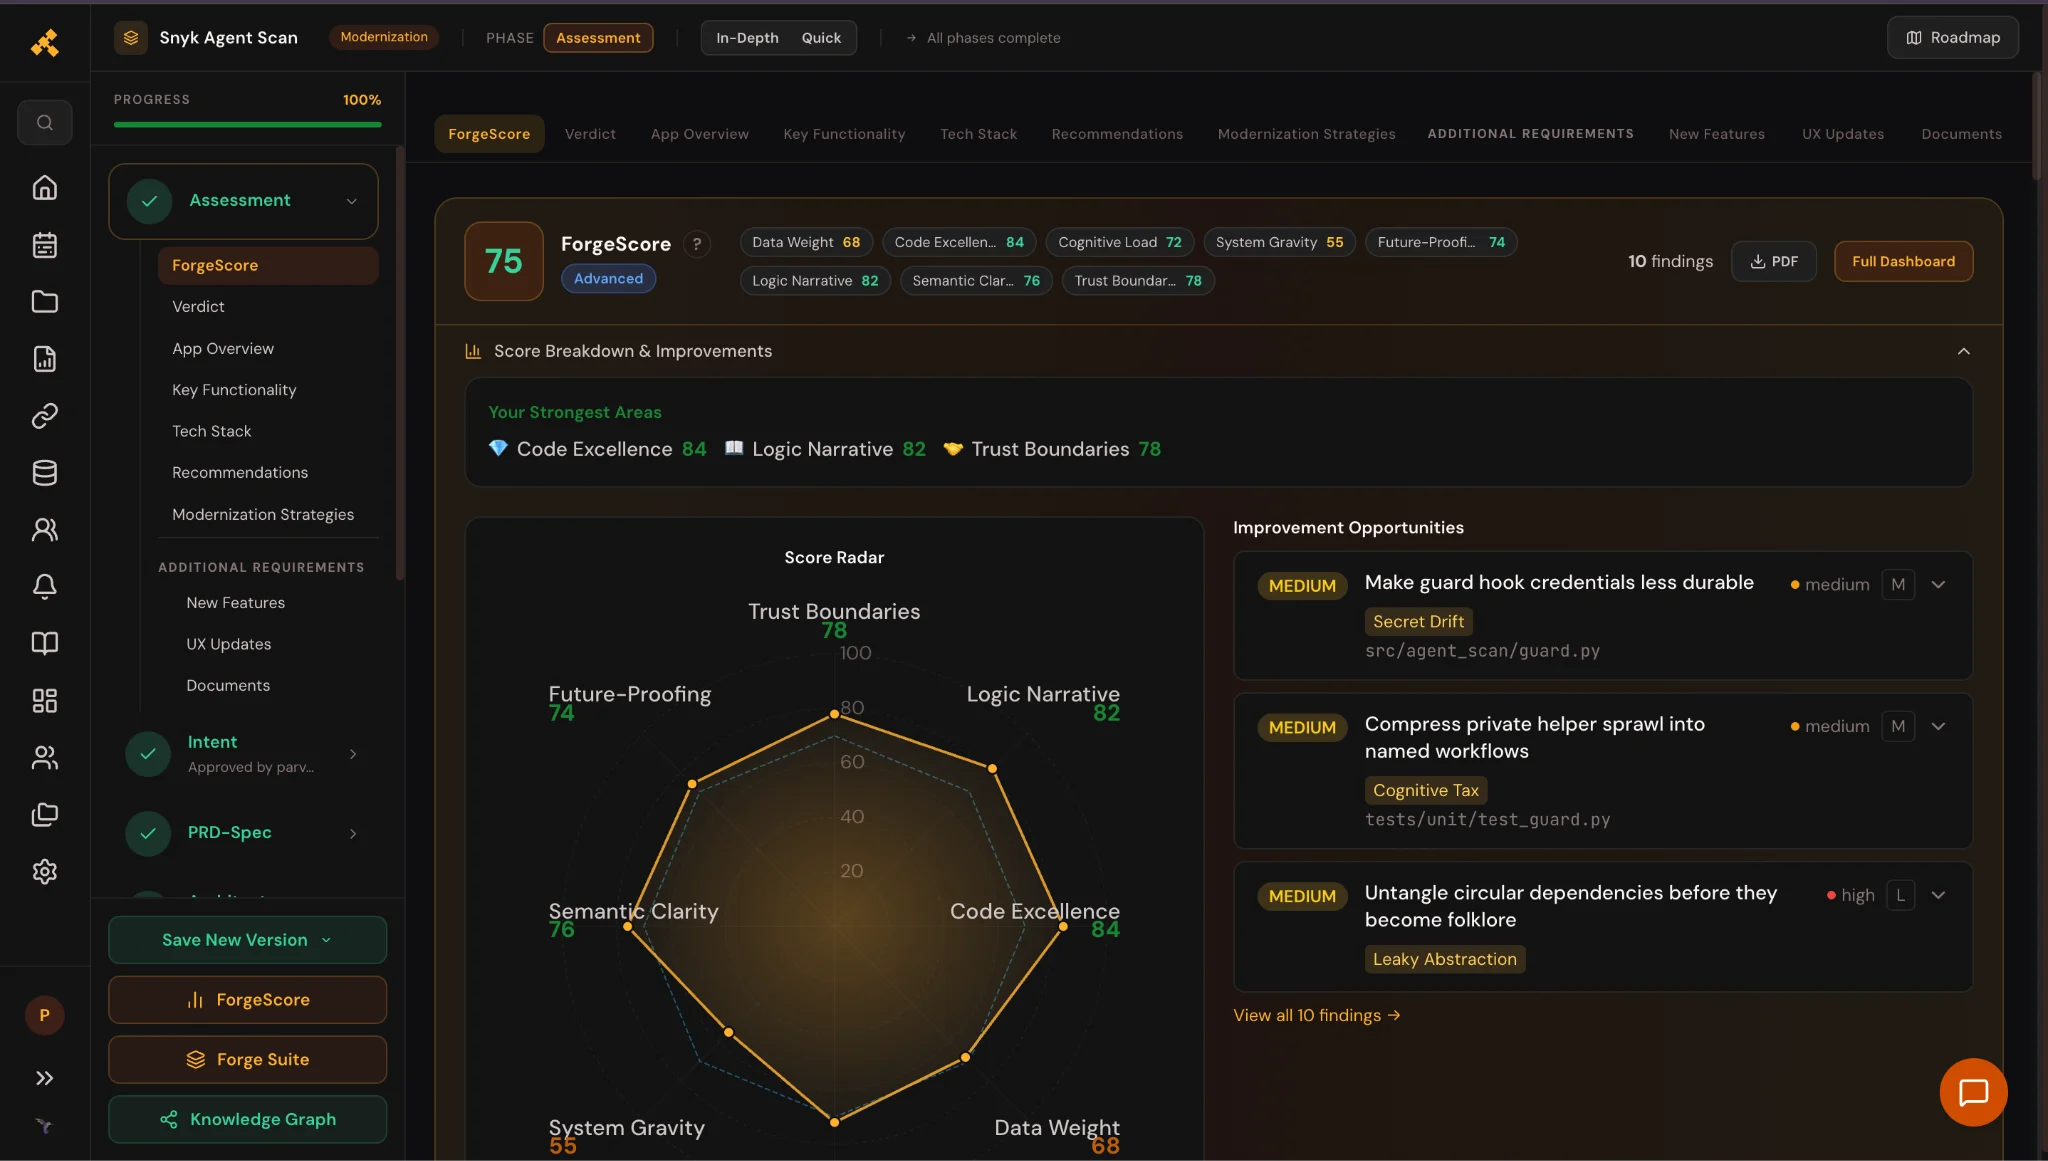This screenshot has width=2048, height=1161.
Task: Switch scan mode to In-Depth
Action: (747, 38)
